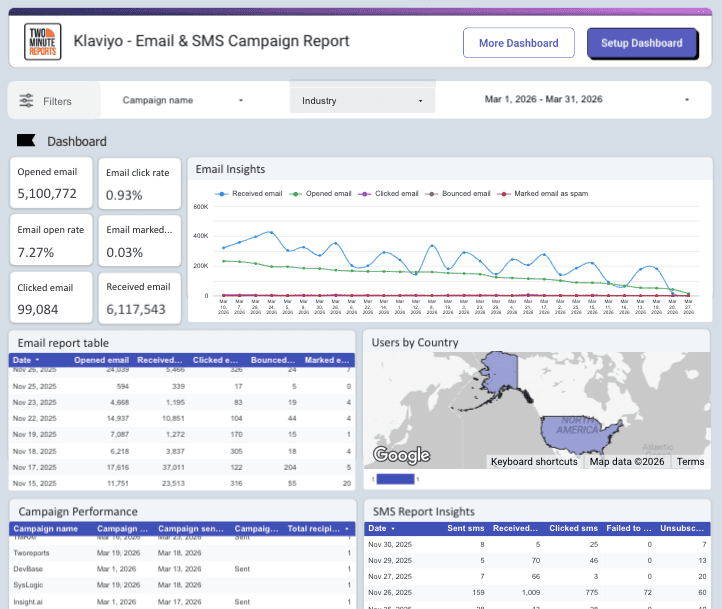Click the Users by Country title
722x609 pixels.
tap(415, 342)
